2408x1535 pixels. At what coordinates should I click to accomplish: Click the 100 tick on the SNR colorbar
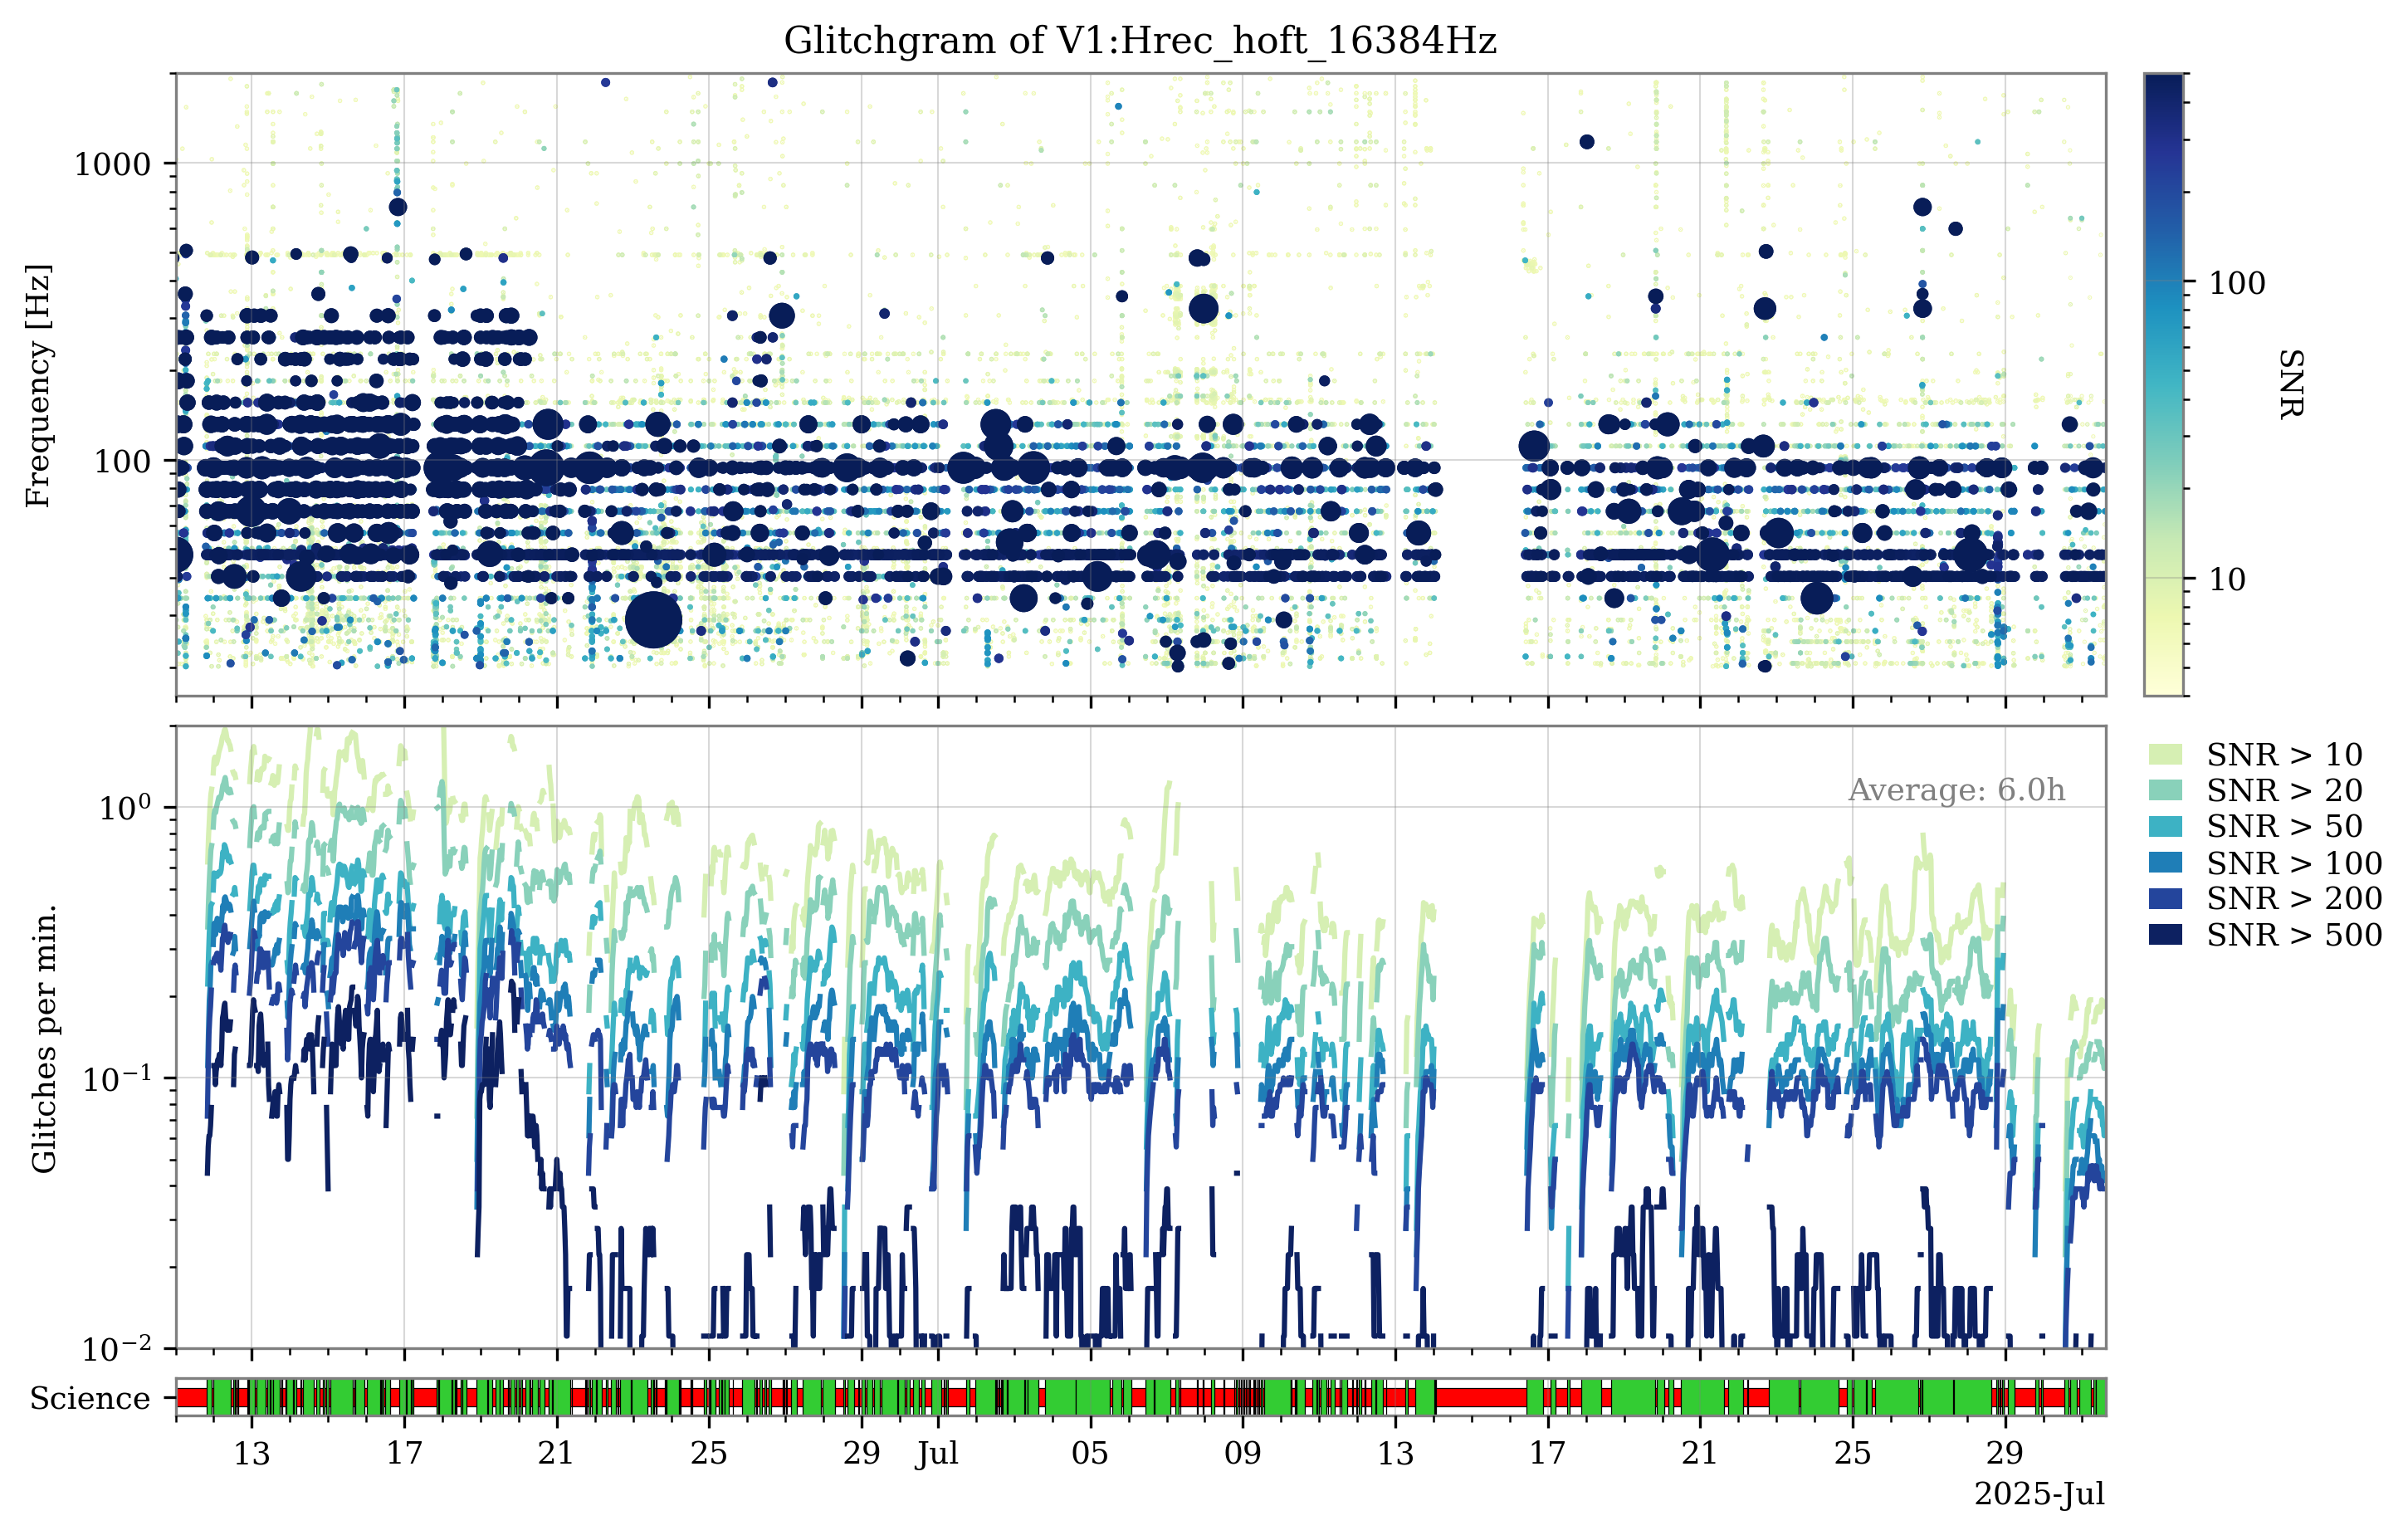pyautogui.click(x=2237, y=283)
